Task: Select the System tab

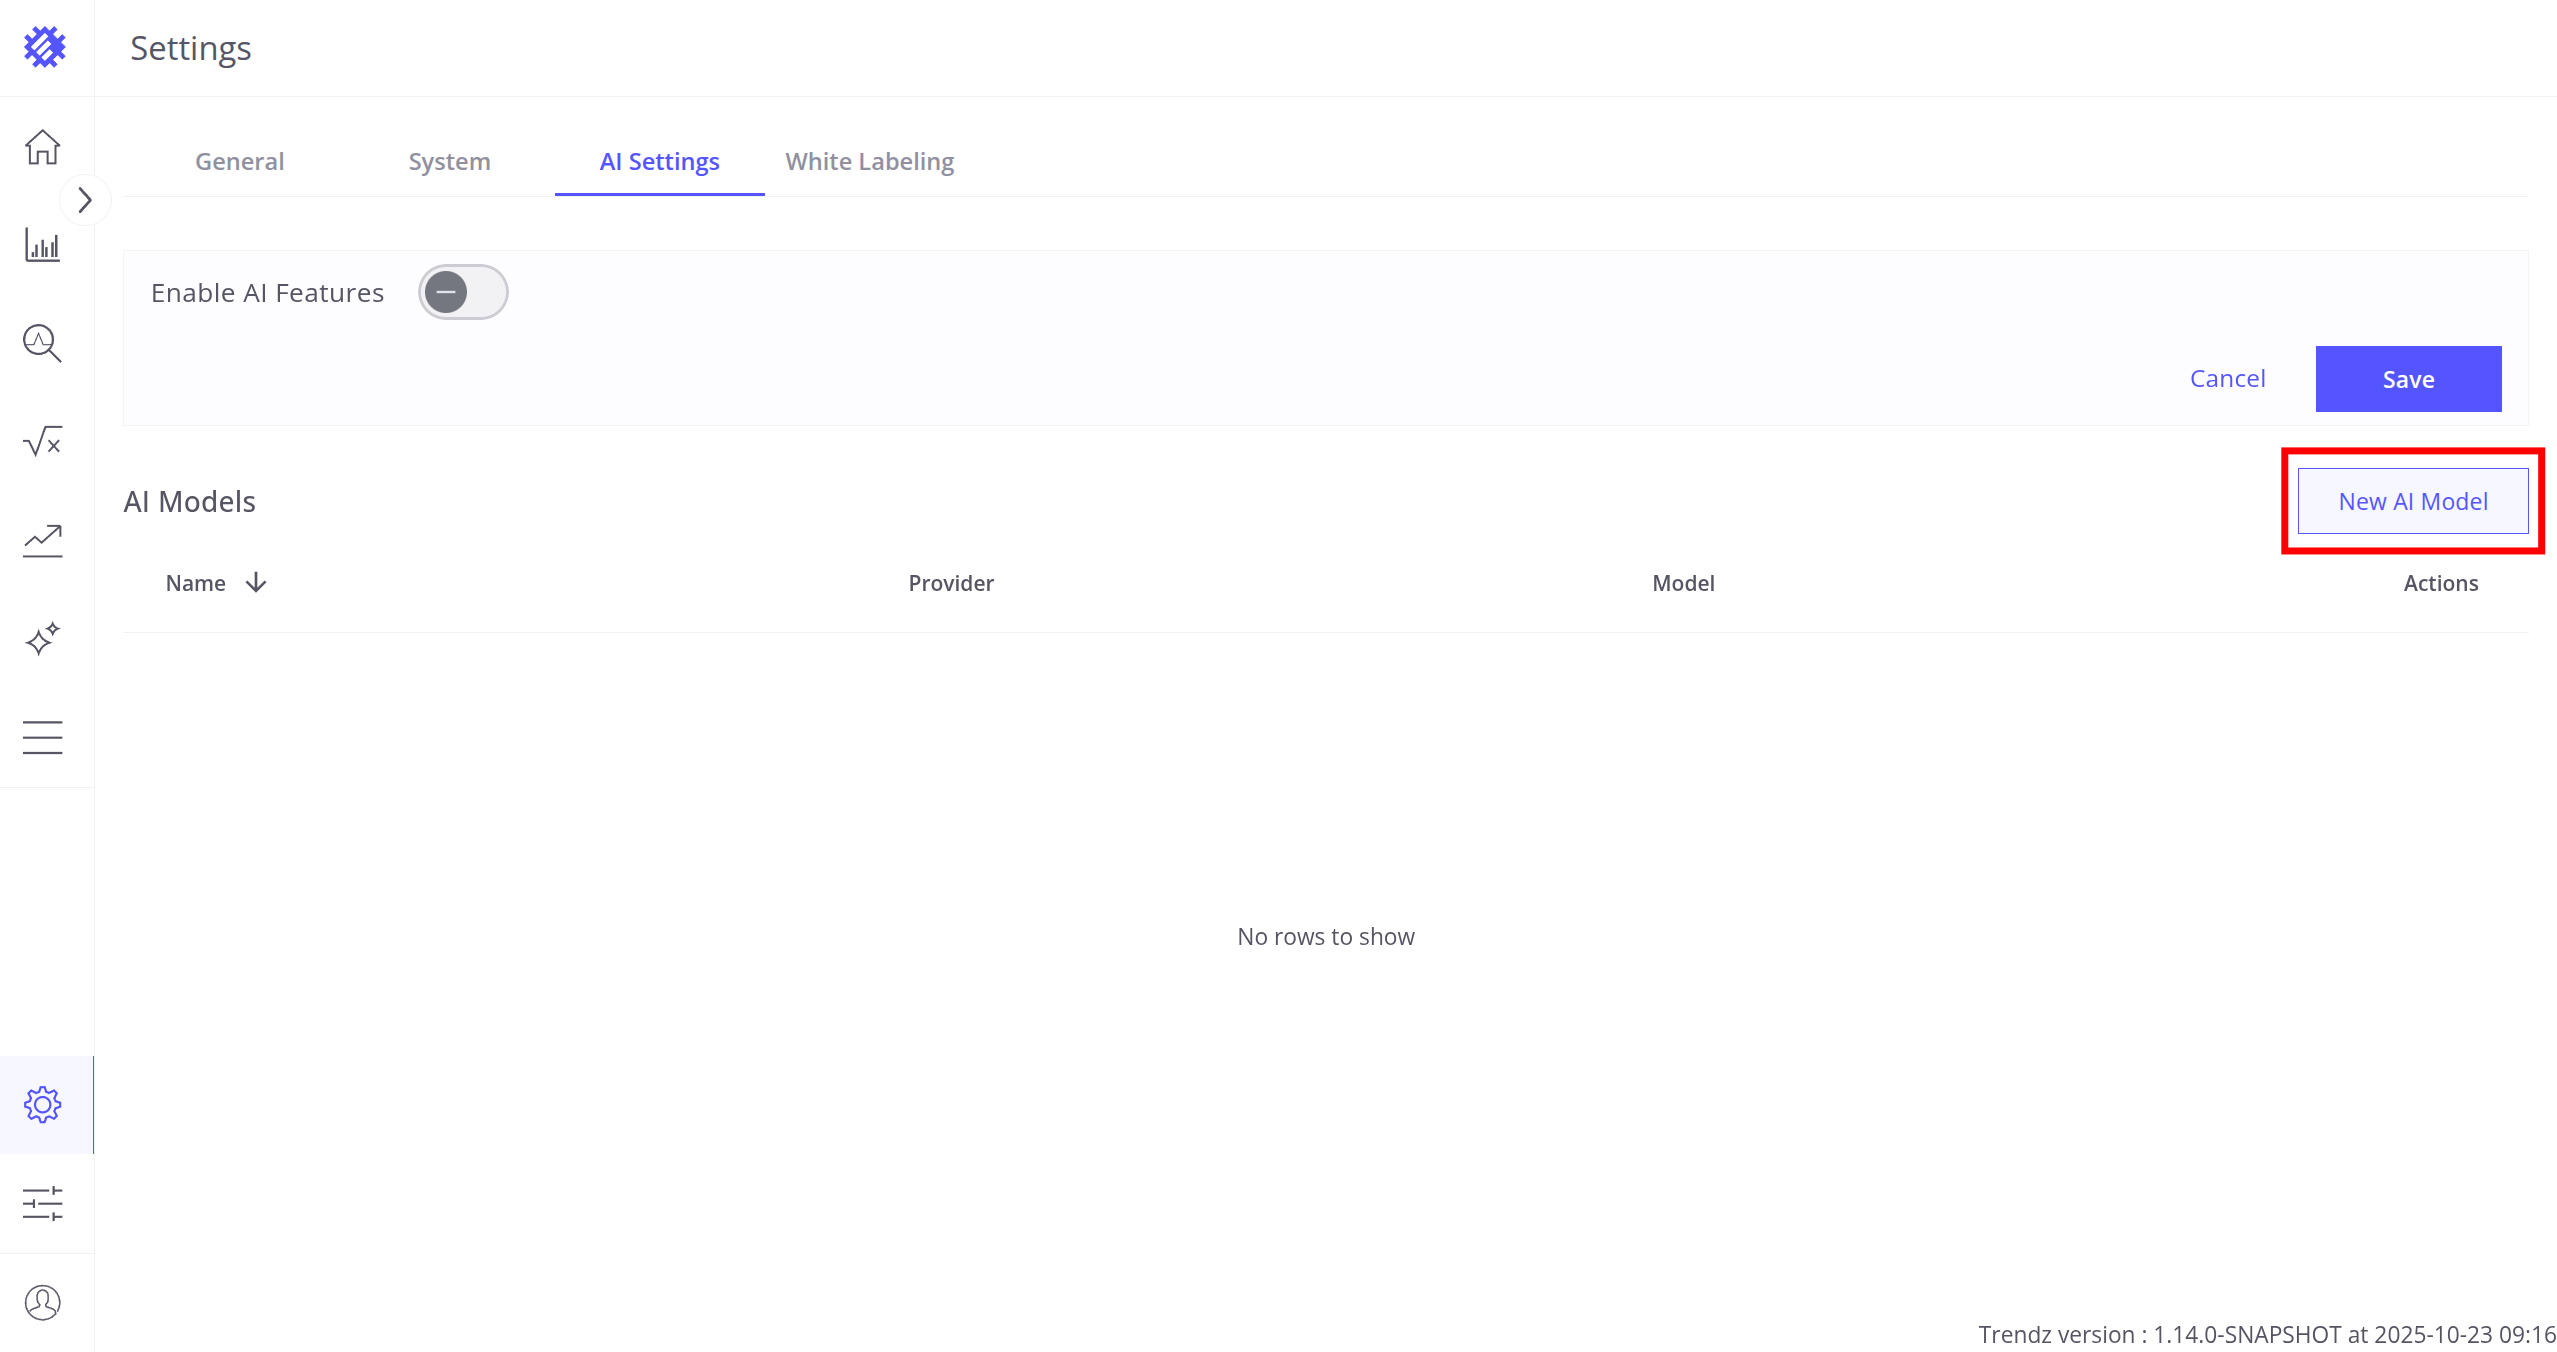Action: tap(449, 162)
